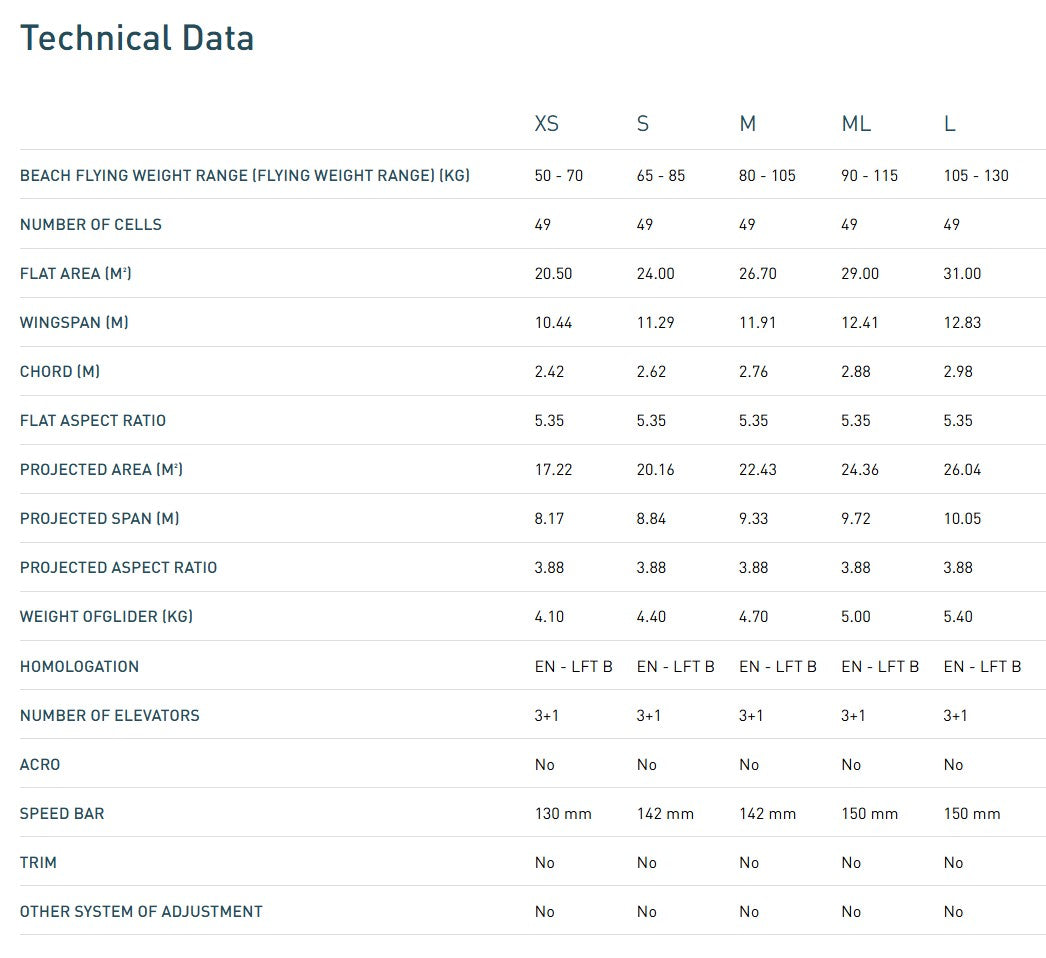Click Projected Area value 26.04 for L
The height and width of the screenshot is (958, 1046).
tap(962, 470)
